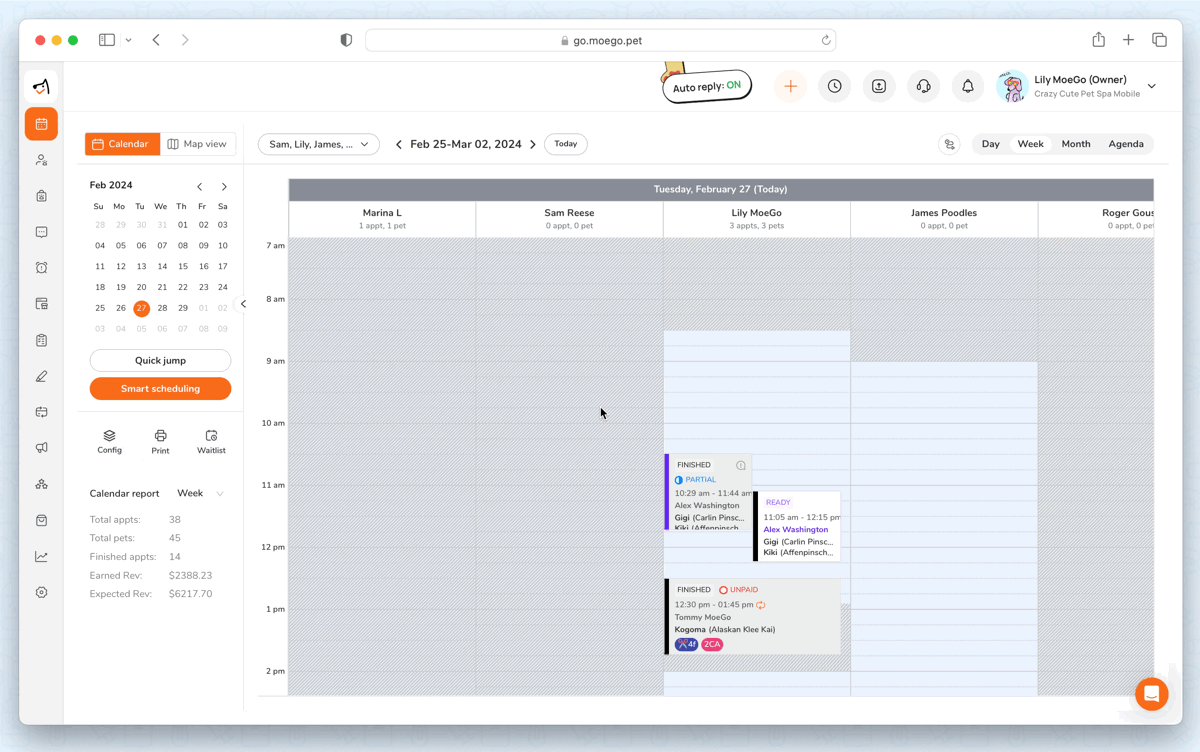1200x752 pixels.
Task: Click the MoeGo logo in the sidebar
Action: point(41,87)
